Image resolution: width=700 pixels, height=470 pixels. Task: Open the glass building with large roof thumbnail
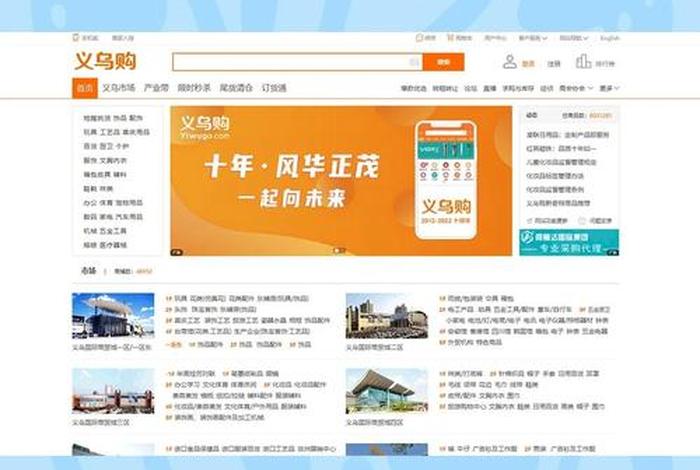click(387, 391)
